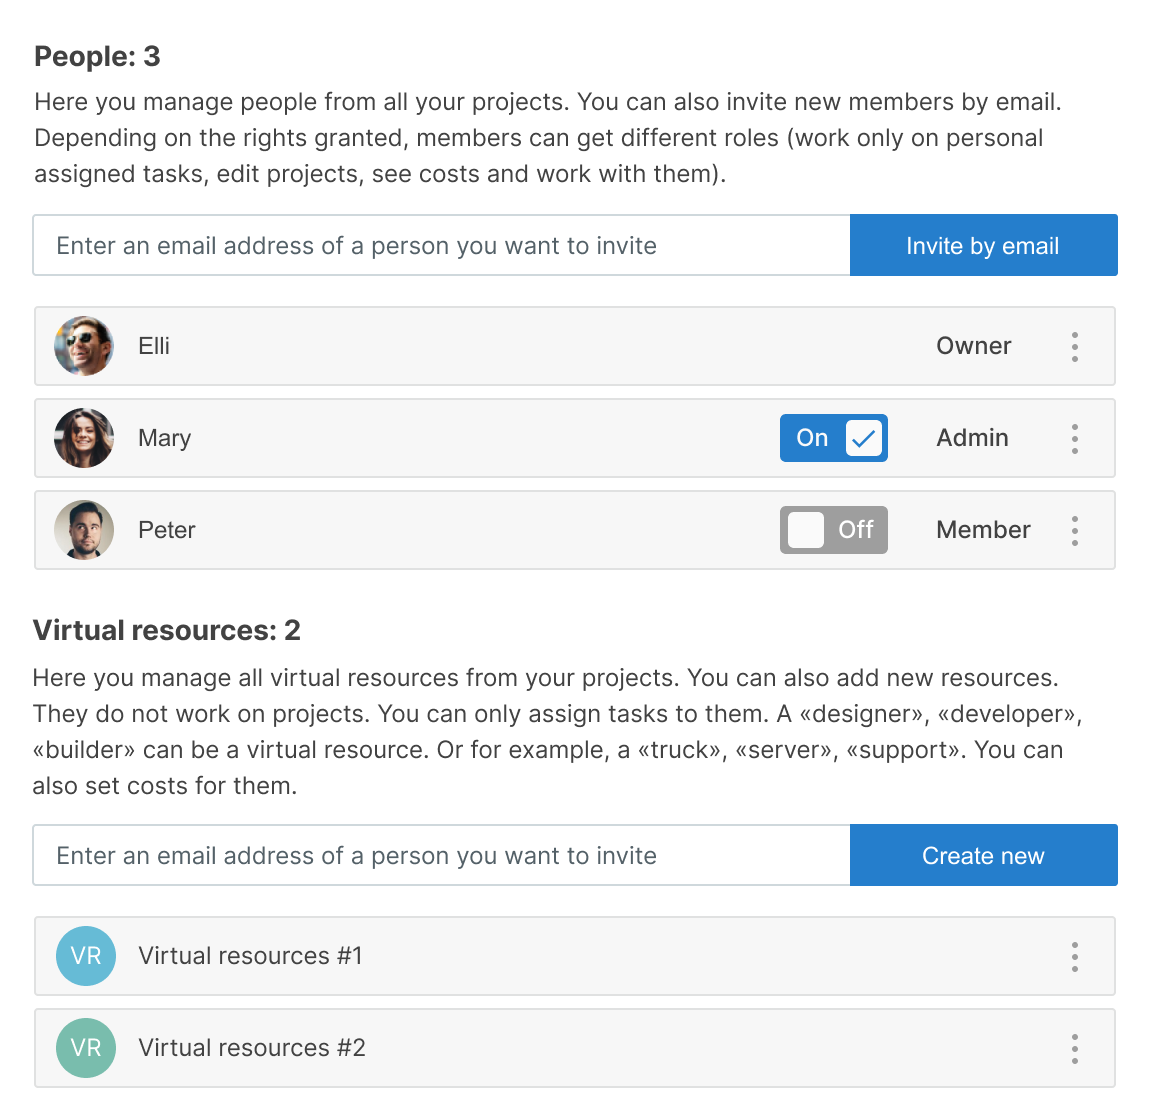1150x1120 pixels.
Task: Enable Peter's Off toggle switch
Action: tap(834, 530)
